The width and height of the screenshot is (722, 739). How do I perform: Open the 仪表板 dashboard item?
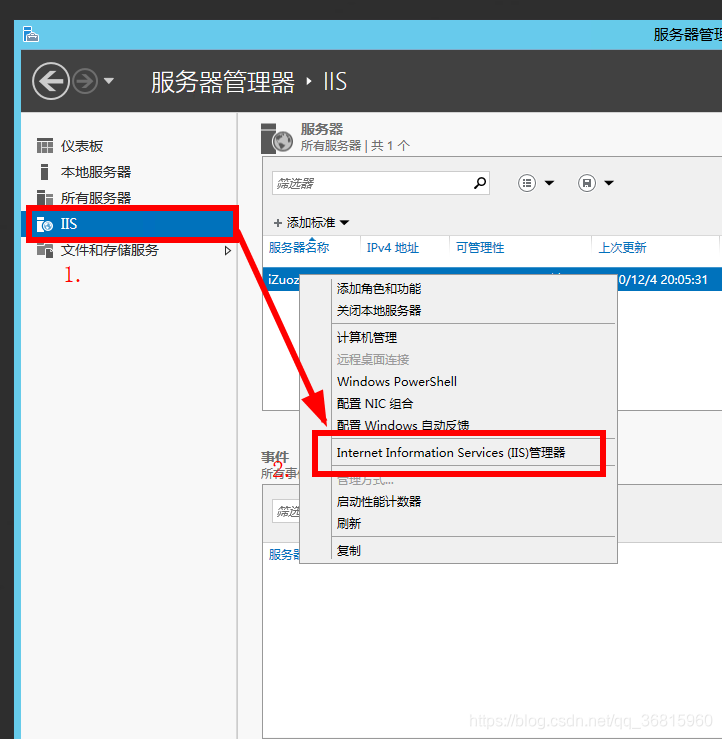click(x=82, y=146)
